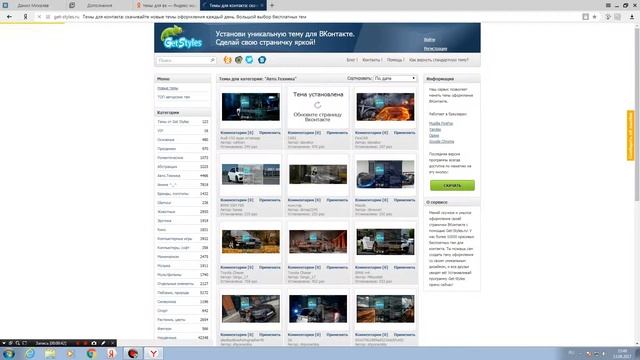Click the browser address bar URL
The width and height of the screenshot is (640, 360).
point(66,17)
